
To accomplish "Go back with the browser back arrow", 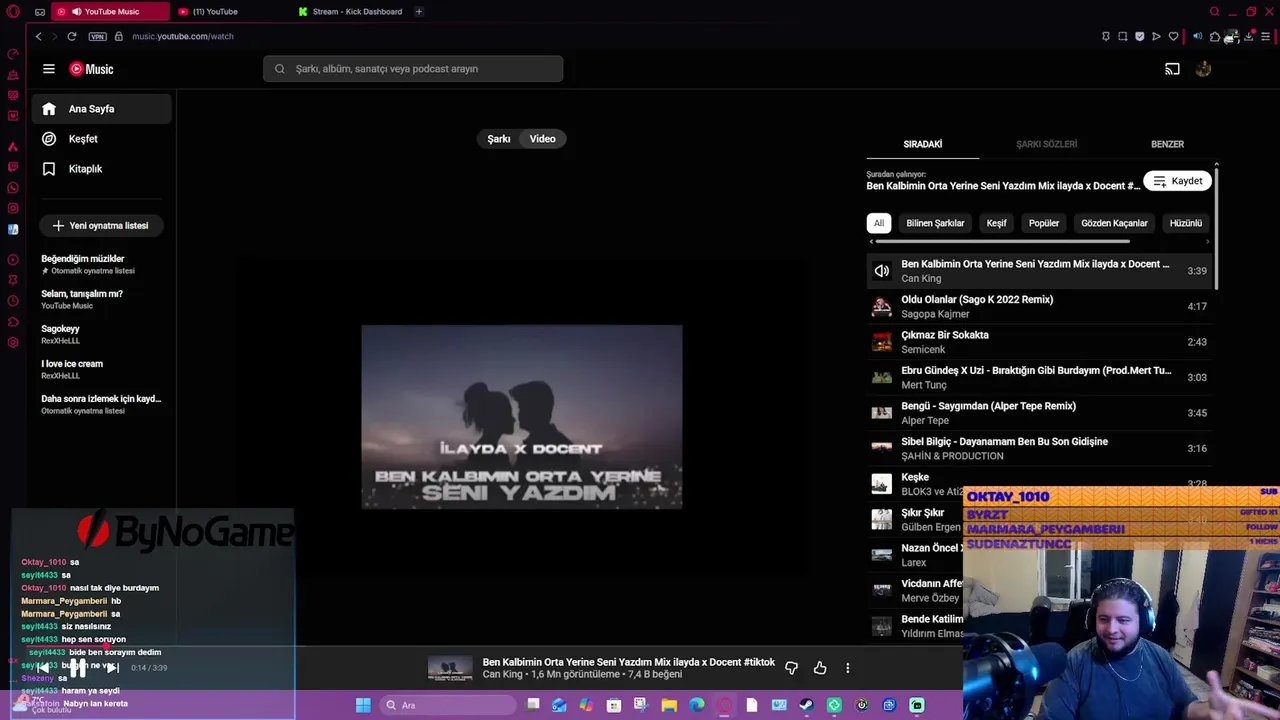I will point(38,36).
